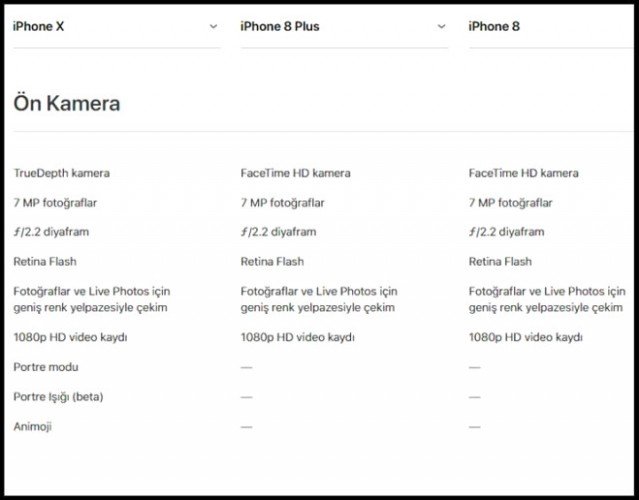Click FaceTime HD kamera under iPhone 8 Plus
Image resolution: width=639 pixels, height=500 pixels.
pos(295,173)
